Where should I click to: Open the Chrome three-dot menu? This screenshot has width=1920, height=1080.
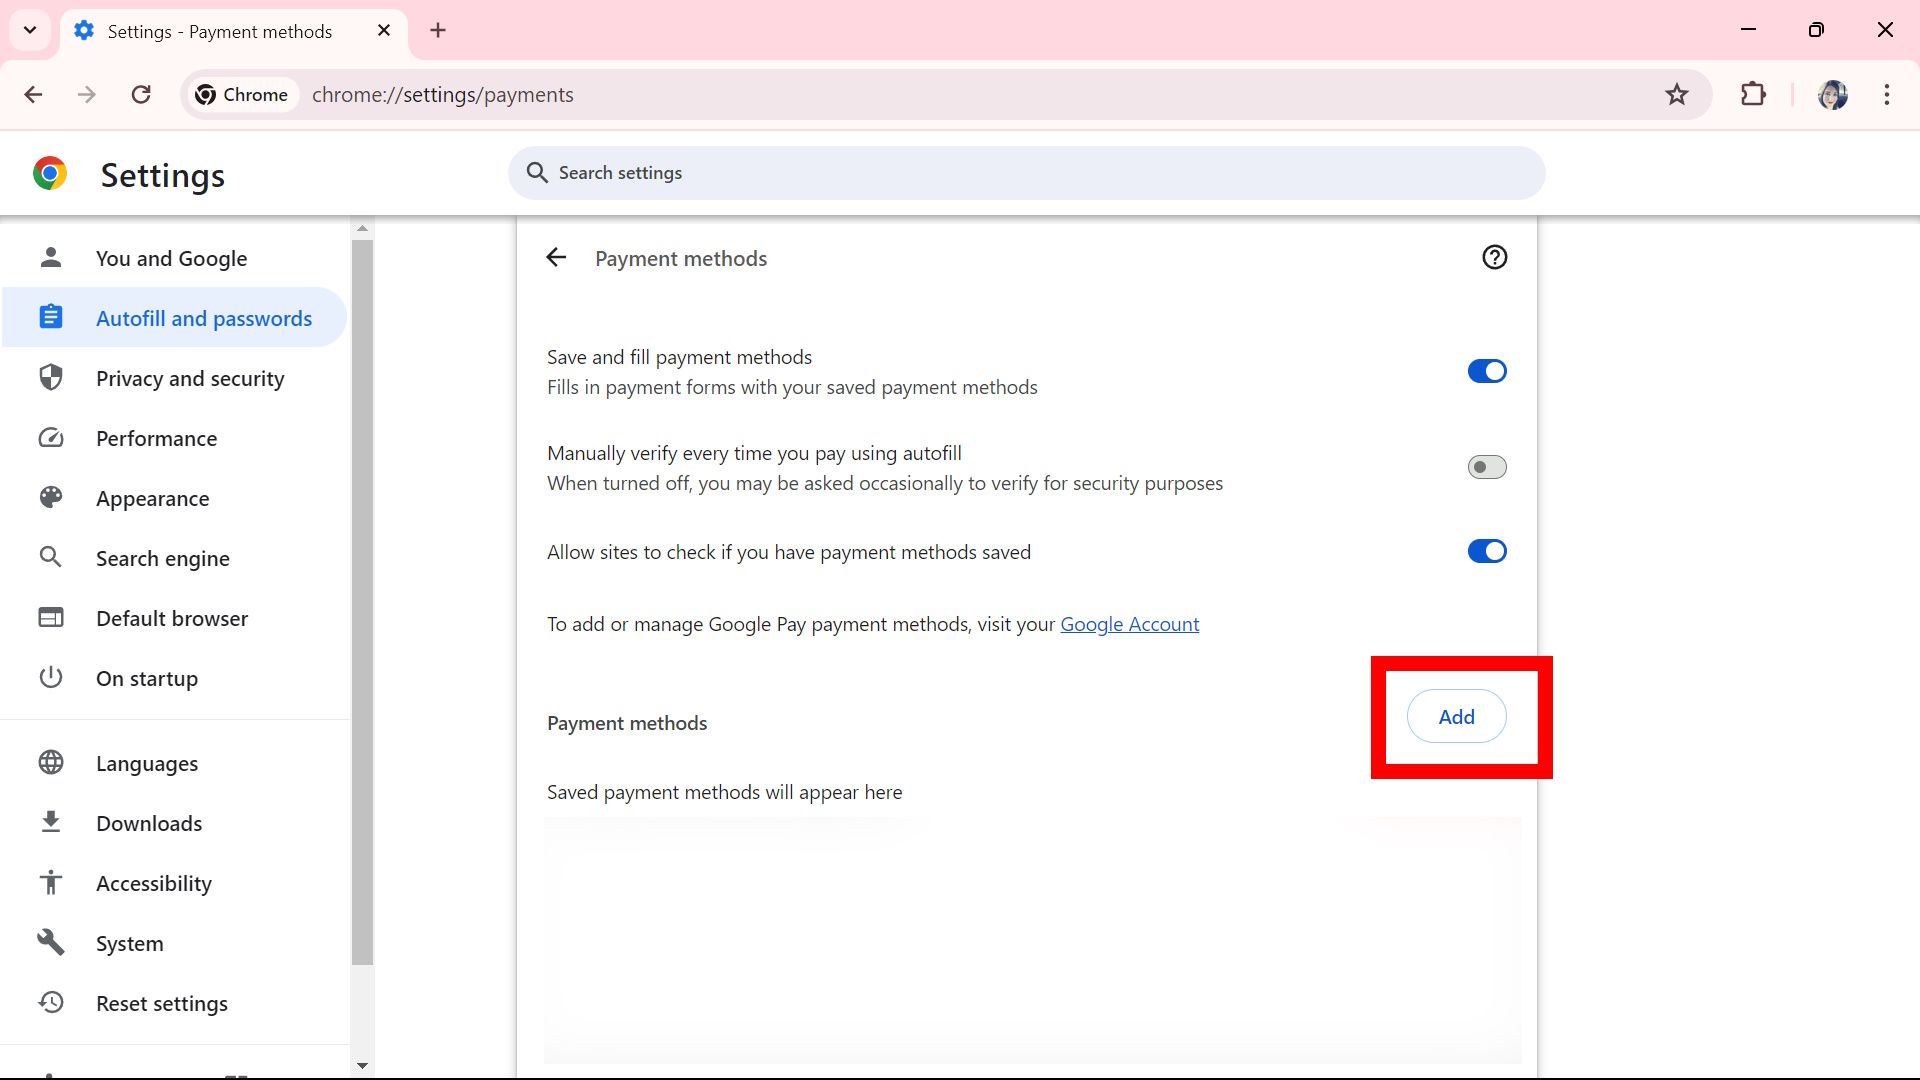tap(1887, 94)
